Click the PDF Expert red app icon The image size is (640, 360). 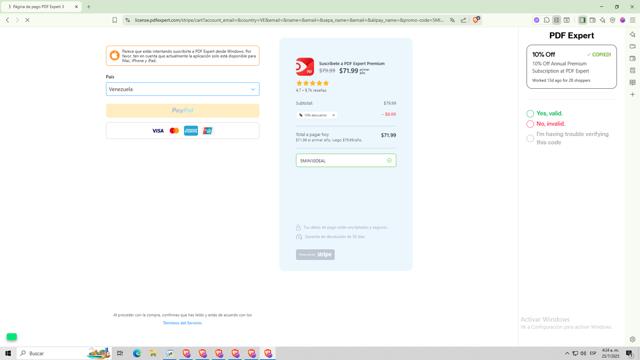point(305,67)
